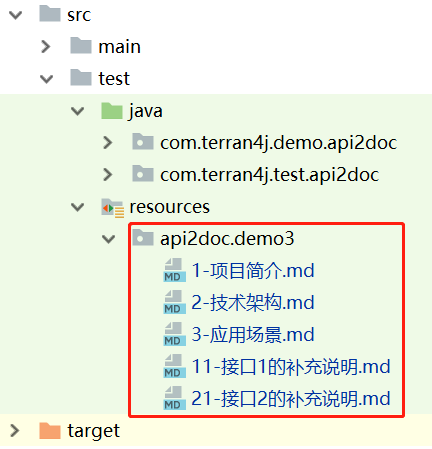Select the resources folder label
Viewport: 432px width, 449px height.
(170, 207)
